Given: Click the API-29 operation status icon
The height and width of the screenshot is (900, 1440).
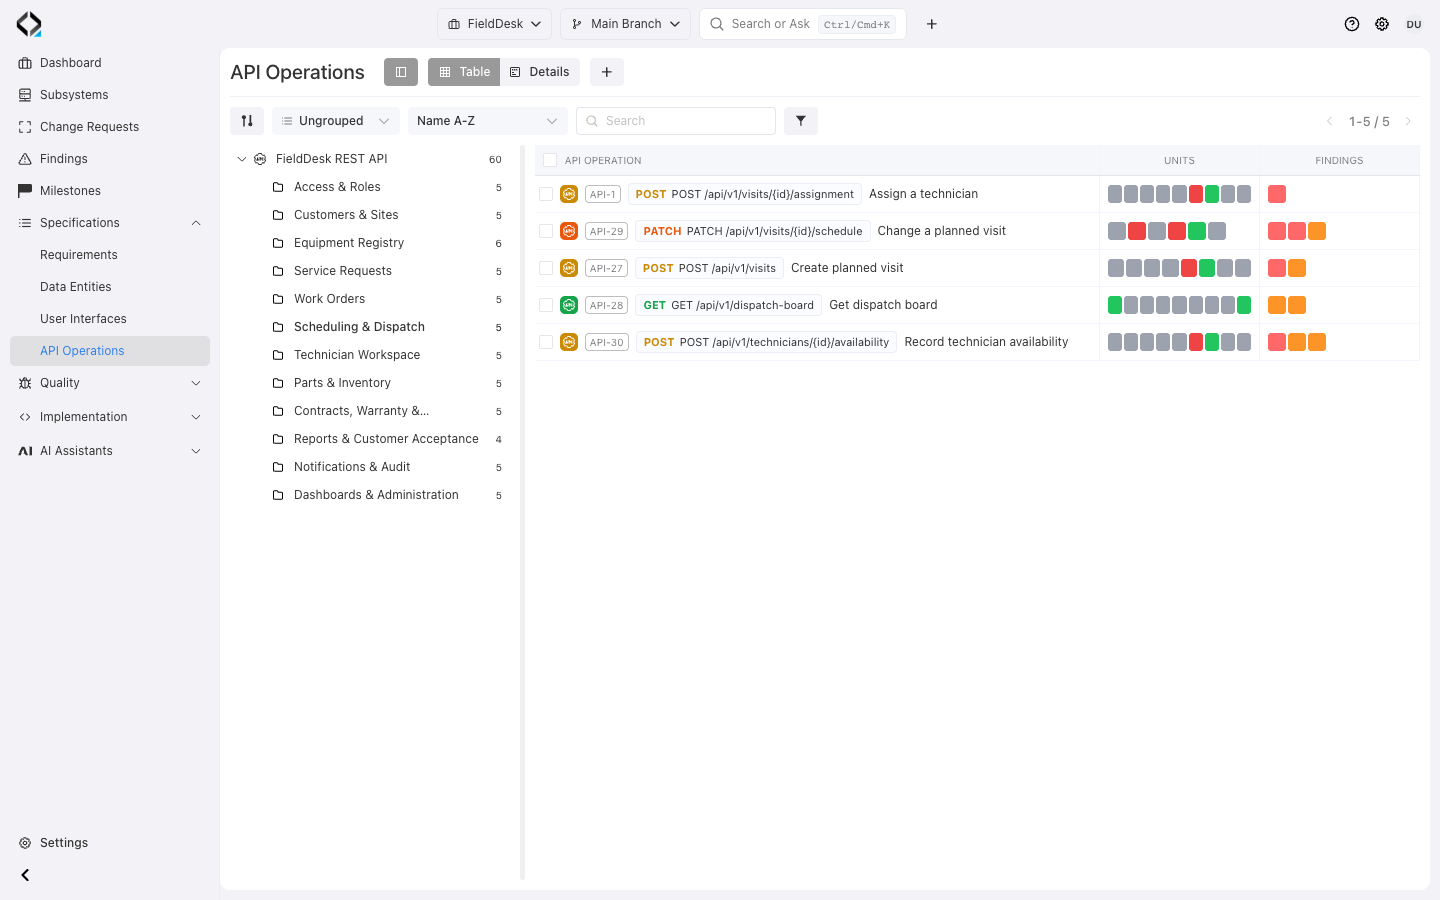Looking at the screenshot, I should point(569,231).
